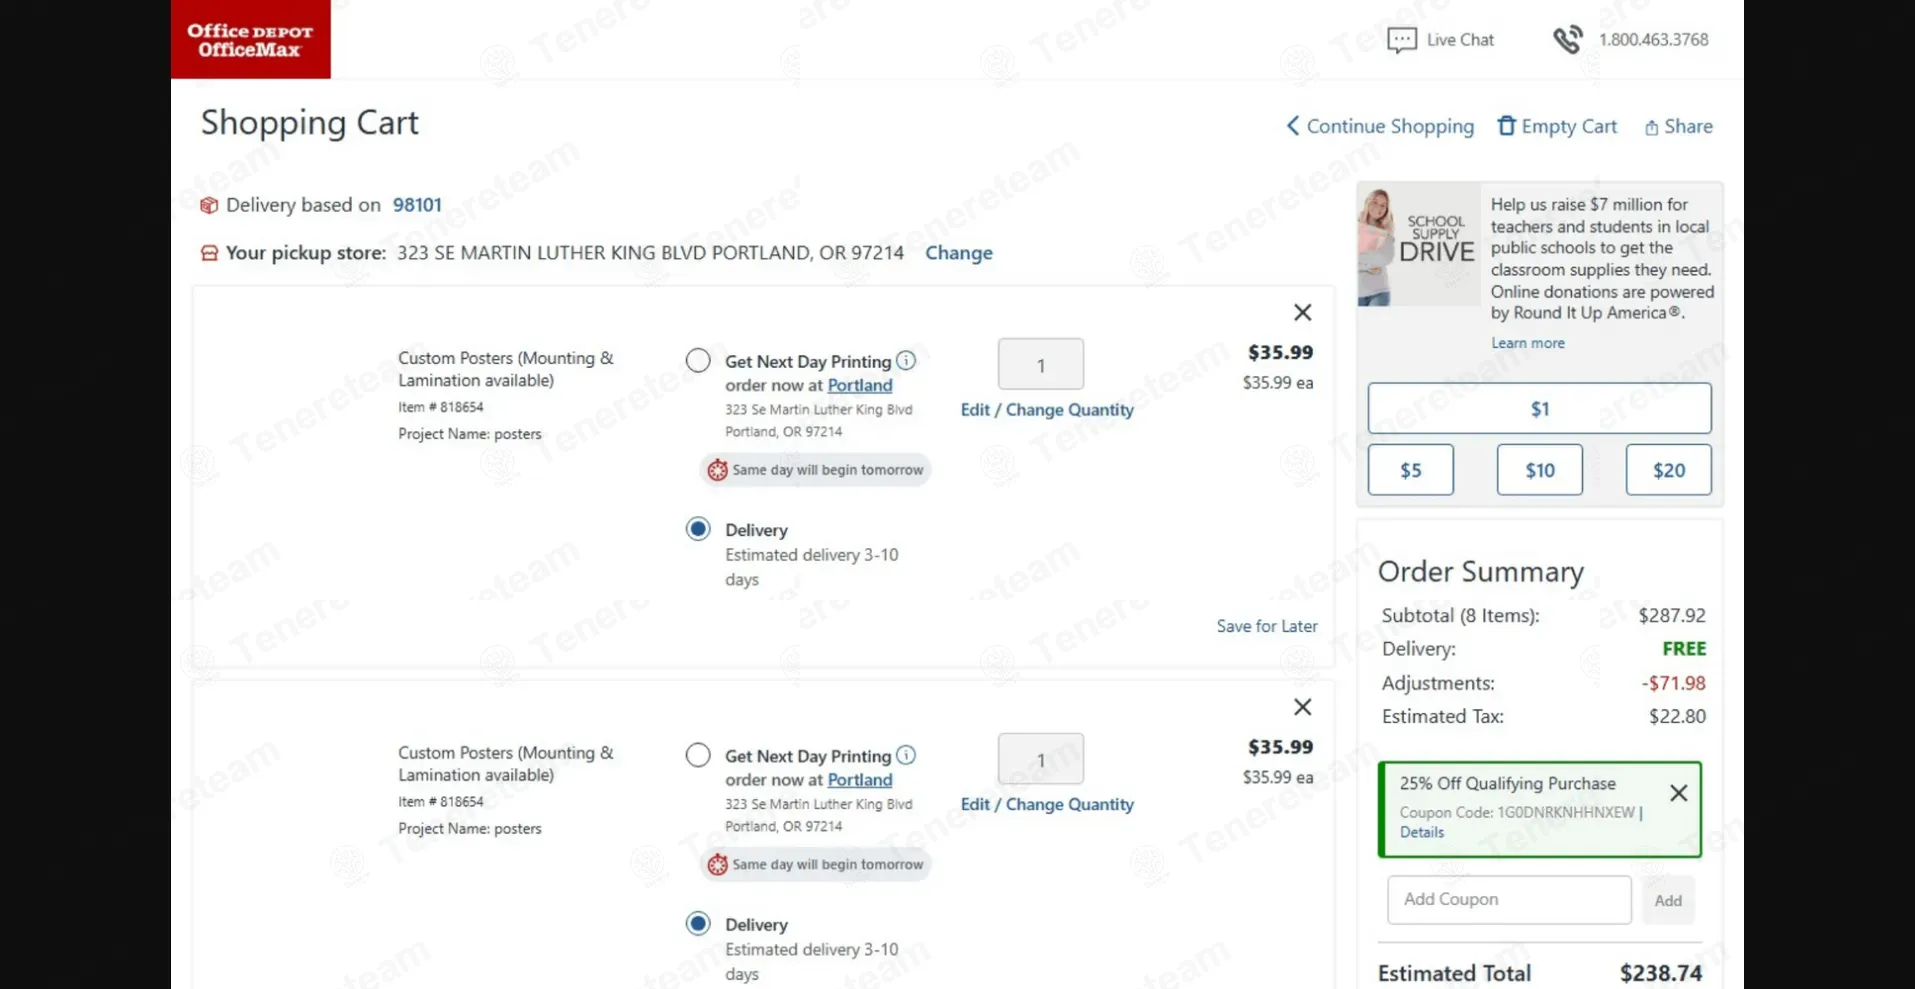1915x989 pixels.
Task: Click the phone icon beside 1.800.463.3768
Action: (x=1567, y=40)
